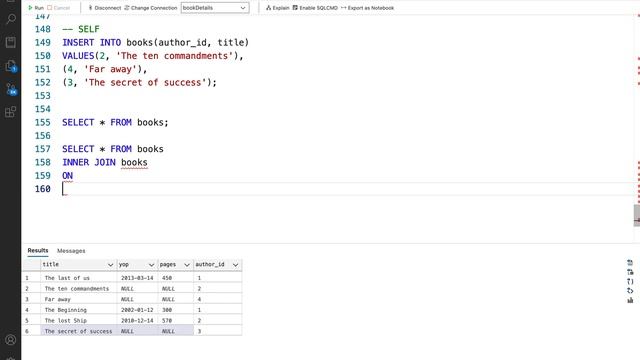Image resolution: width=640 pixels, height=360 pixels.
Task: Switch to the Messages tab
Action: click(71, 251)
